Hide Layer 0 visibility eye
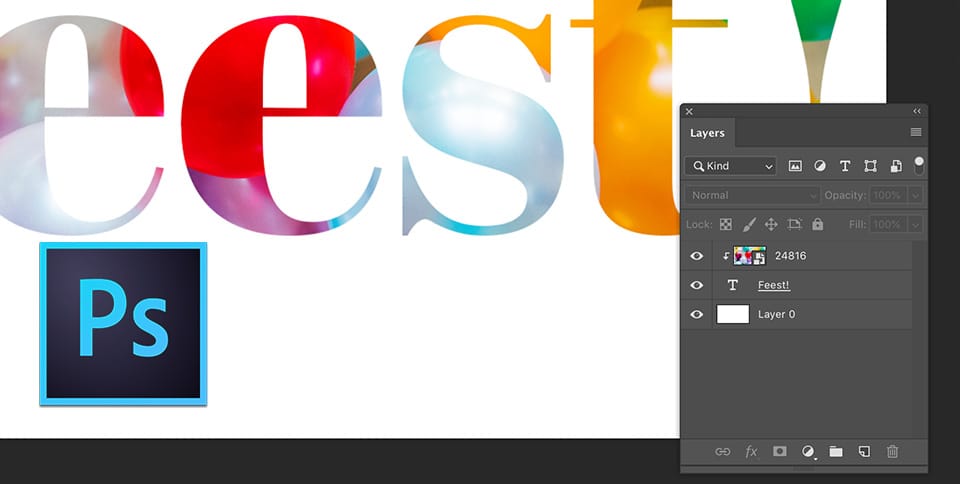Screen dimensions: 960x484 [x=697, y=315]
